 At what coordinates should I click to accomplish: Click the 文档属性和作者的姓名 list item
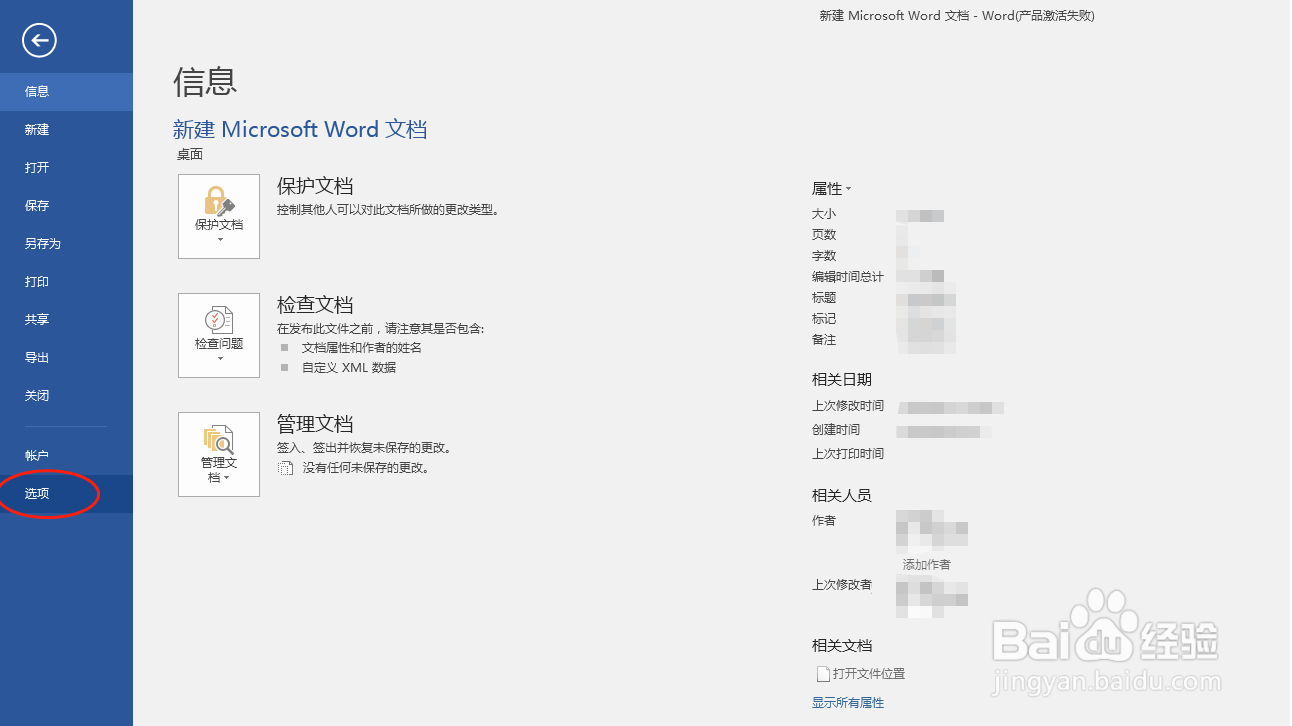362,348
